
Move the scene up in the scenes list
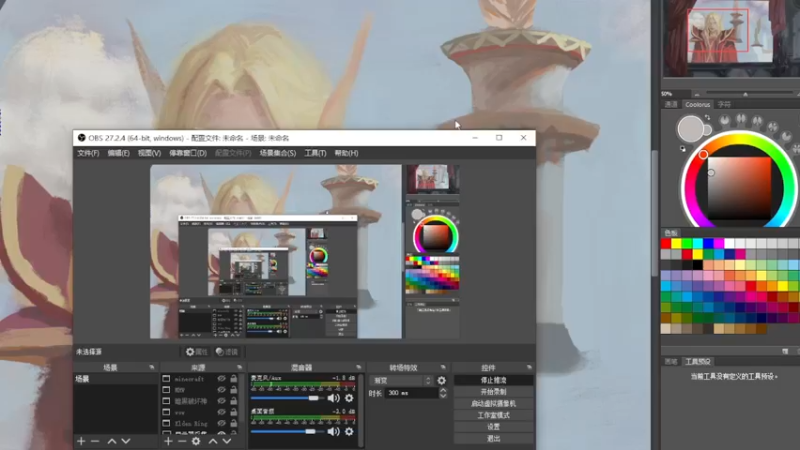click(x=112, y=441)
